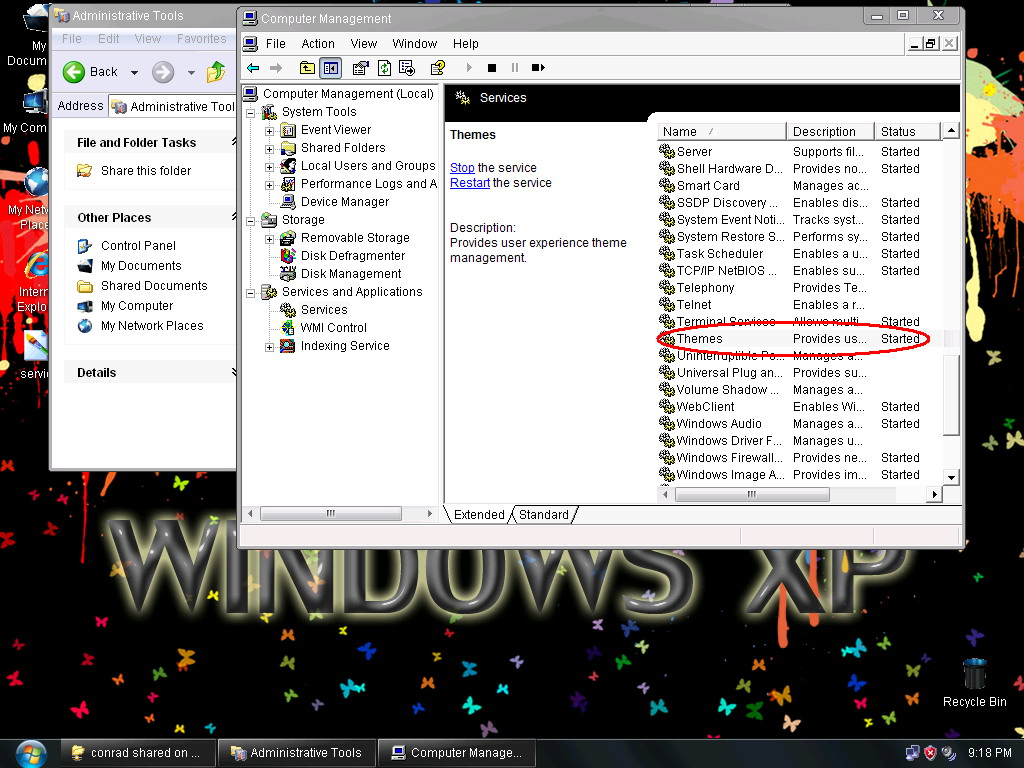Collapse the System Tools tree node
The width and height of the screenshot is (1024, 768).
(x=250, y=113)
